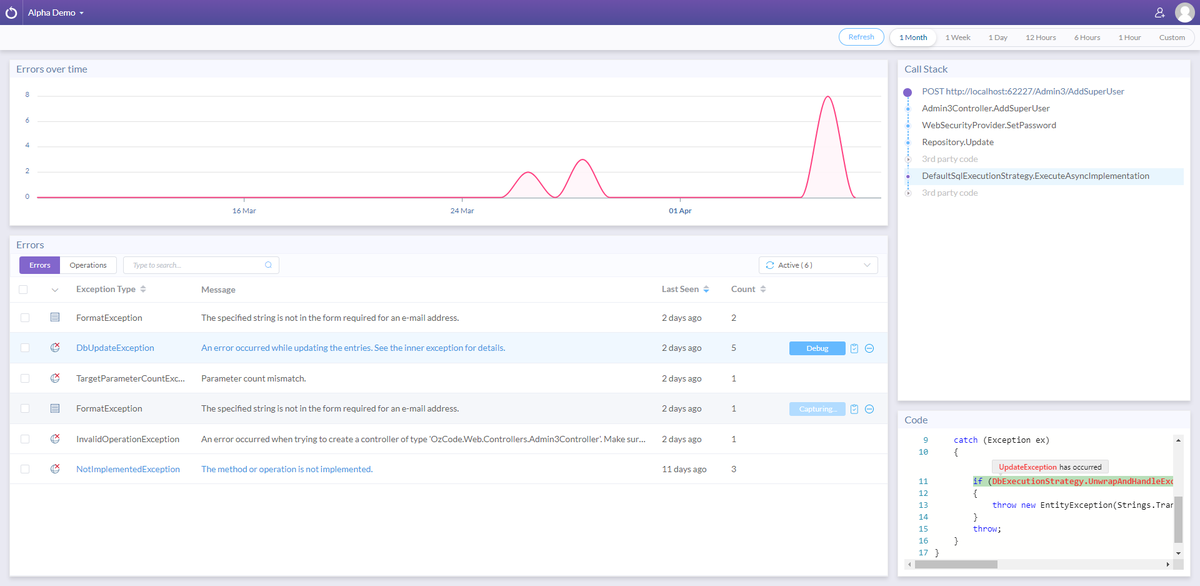Viewport: 1200px width, 586px height.
Task: Open the Alpha Demo project dropdown
Action: [x=55, y=12]
